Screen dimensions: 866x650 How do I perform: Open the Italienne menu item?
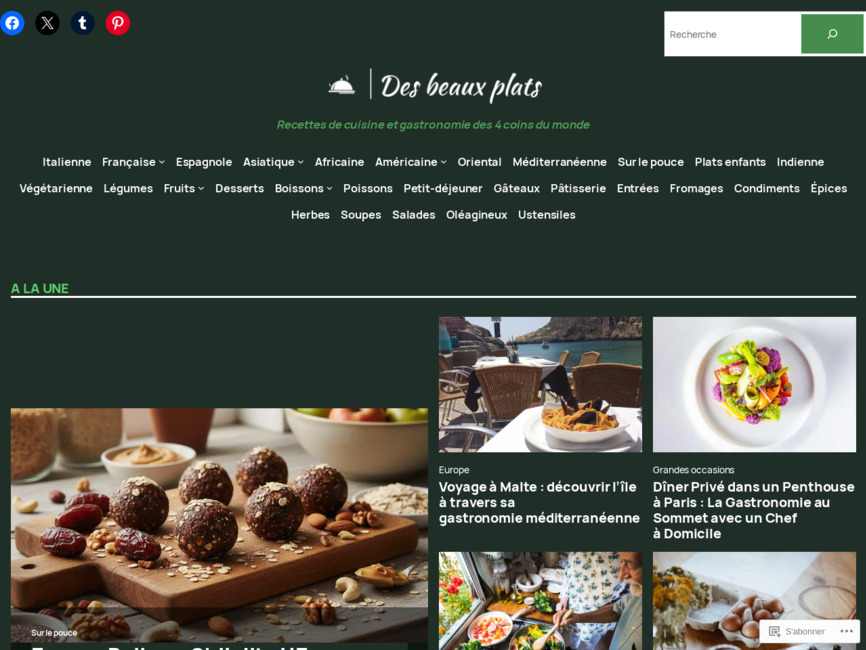coord(67,162)
